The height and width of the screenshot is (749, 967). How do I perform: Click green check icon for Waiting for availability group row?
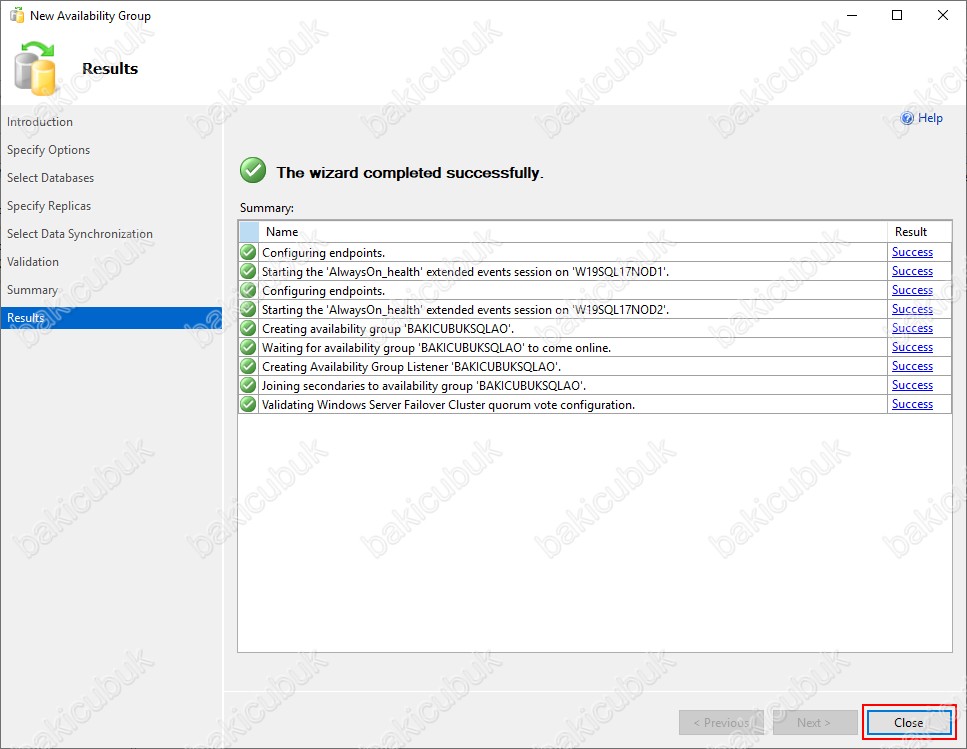248,348
